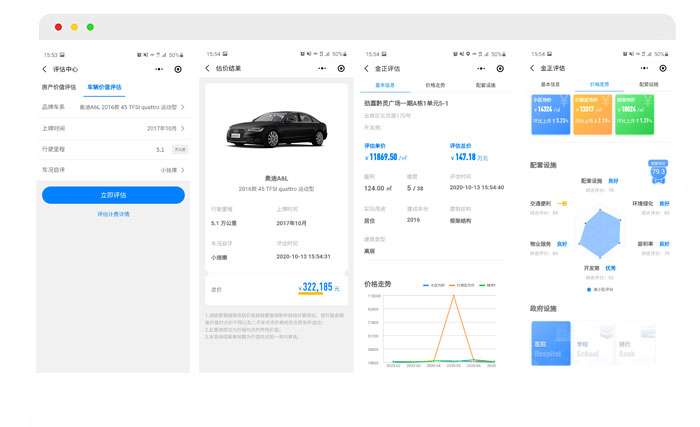700x427 pixels.
Task: Tap the 2020-10-13 15:54:40 evaluation time
Action: (477, 188)
